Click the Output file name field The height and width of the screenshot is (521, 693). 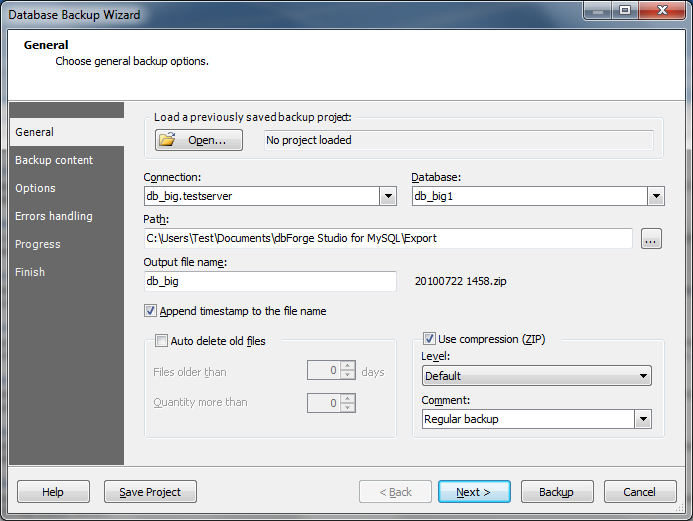coord(270,281)
